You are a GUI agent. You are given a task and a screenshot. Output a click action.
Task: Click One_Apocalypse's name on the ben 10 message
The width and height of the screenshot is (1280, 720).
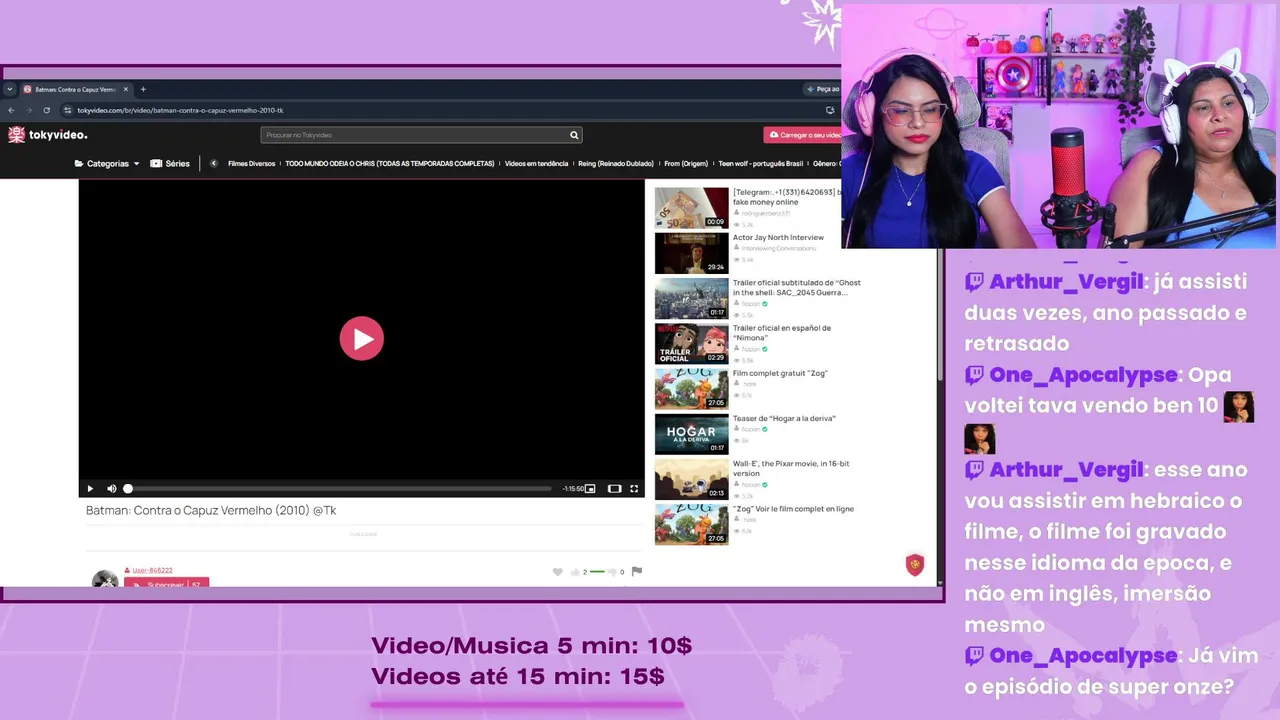pyautogui.click(x=1083, y=376)
